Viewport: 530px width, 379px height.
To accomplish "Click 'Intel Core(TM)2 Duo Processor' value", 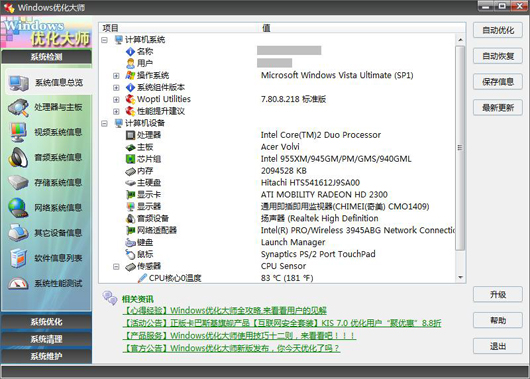I will tap(321, 135).
